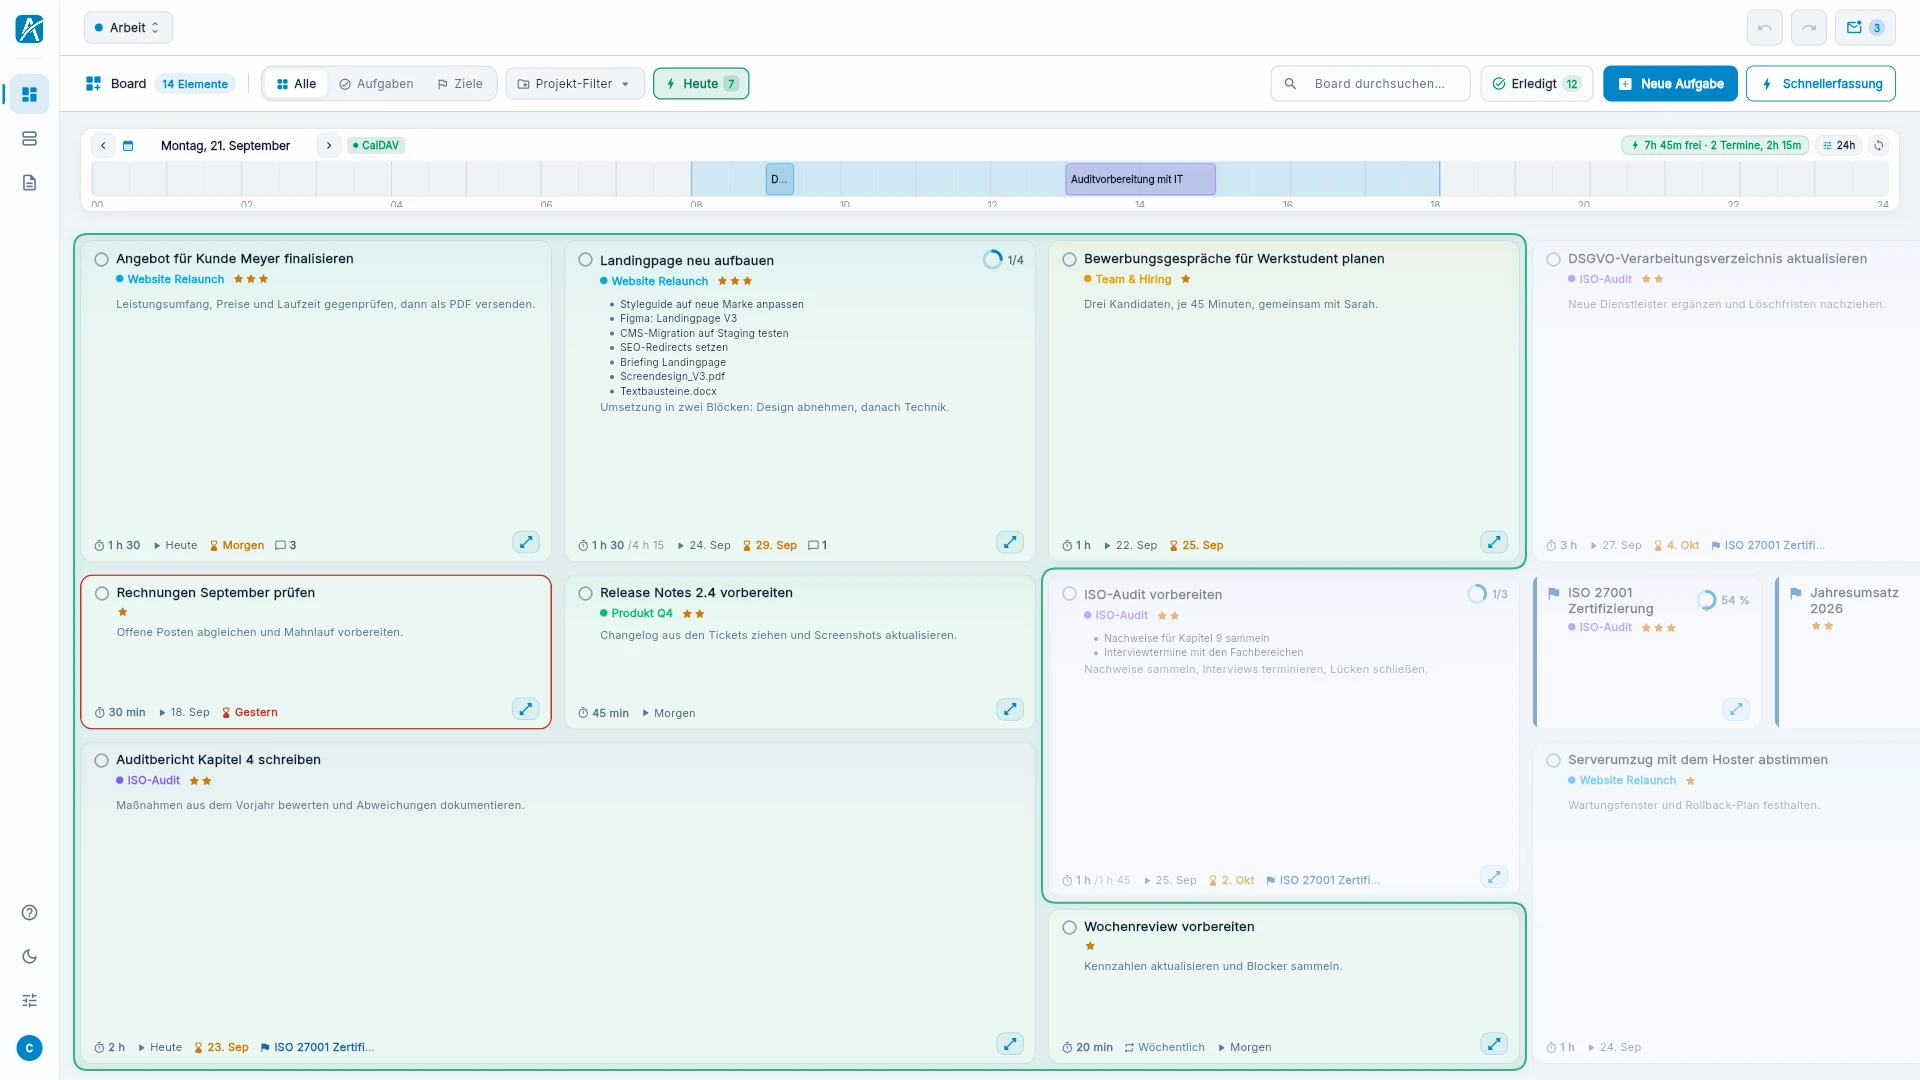
Task: Click the redo arrow icon
Action: click(x=1808, y=28)
